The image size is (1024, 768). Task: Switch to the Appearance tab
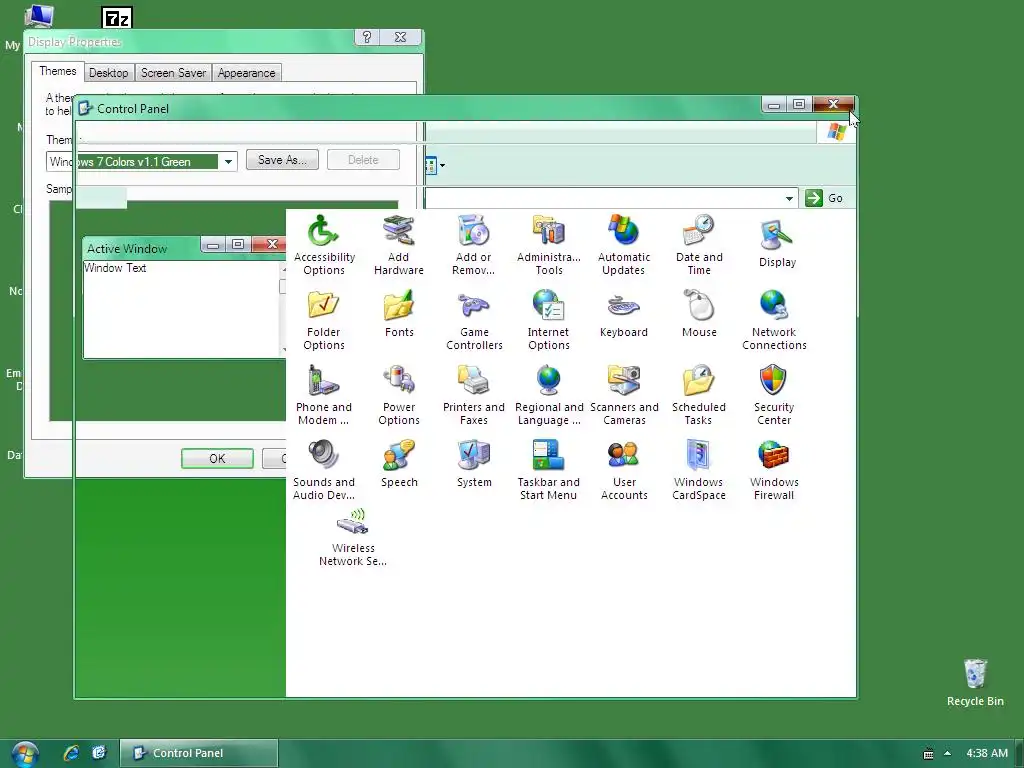pyautogui.click(x=246, y=72)
